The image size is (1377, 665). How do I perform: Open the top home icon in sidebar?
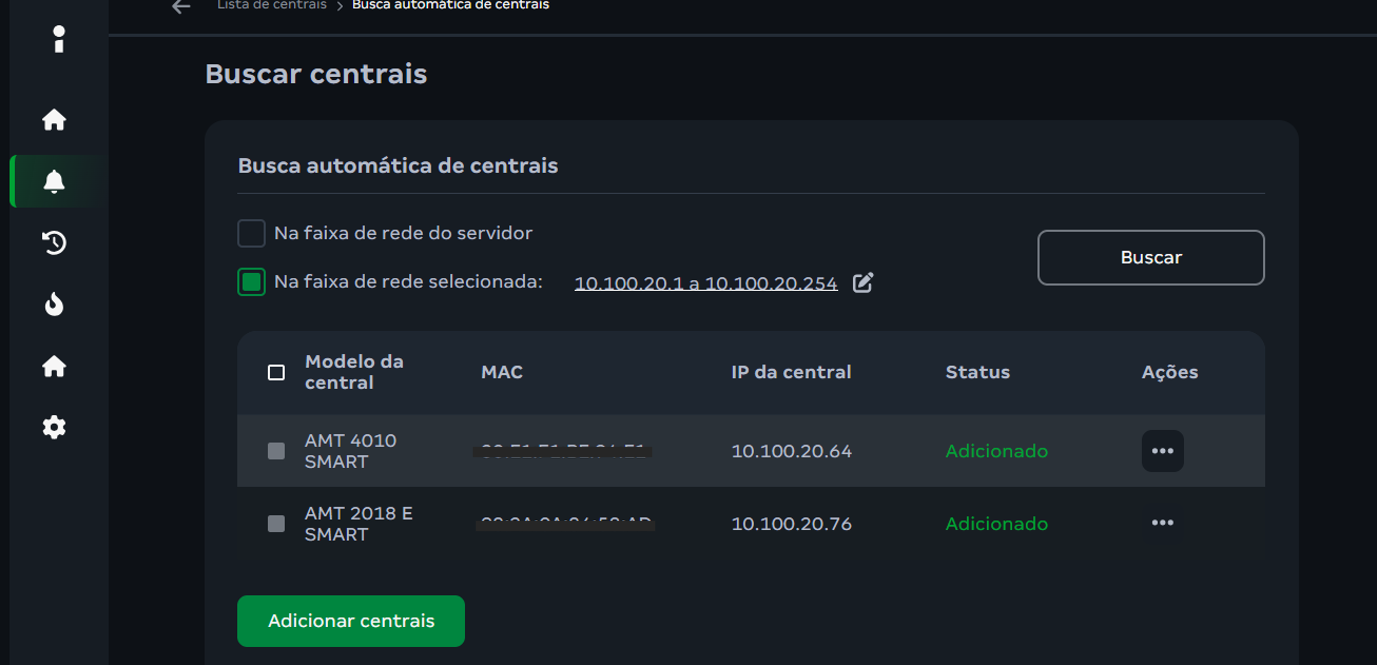pos(54,120)
